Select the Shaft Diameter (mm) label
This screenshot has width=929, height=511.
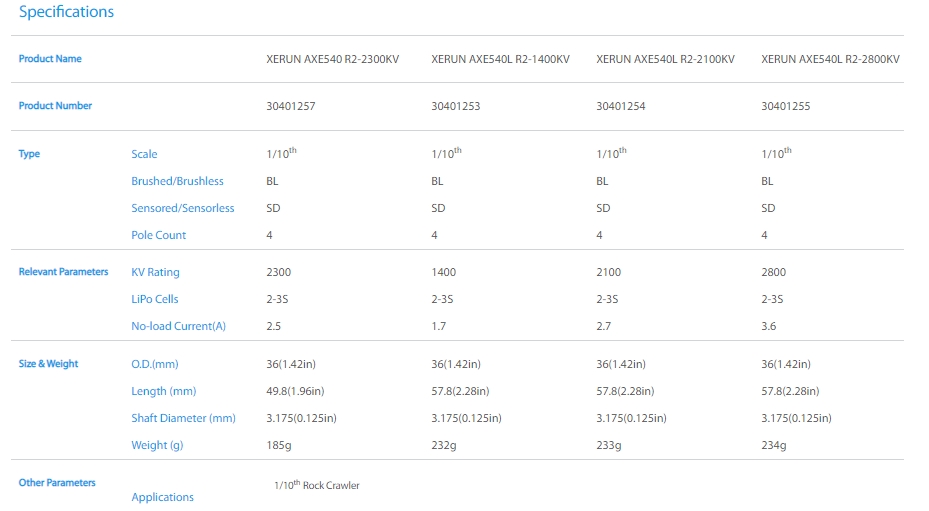183,418
